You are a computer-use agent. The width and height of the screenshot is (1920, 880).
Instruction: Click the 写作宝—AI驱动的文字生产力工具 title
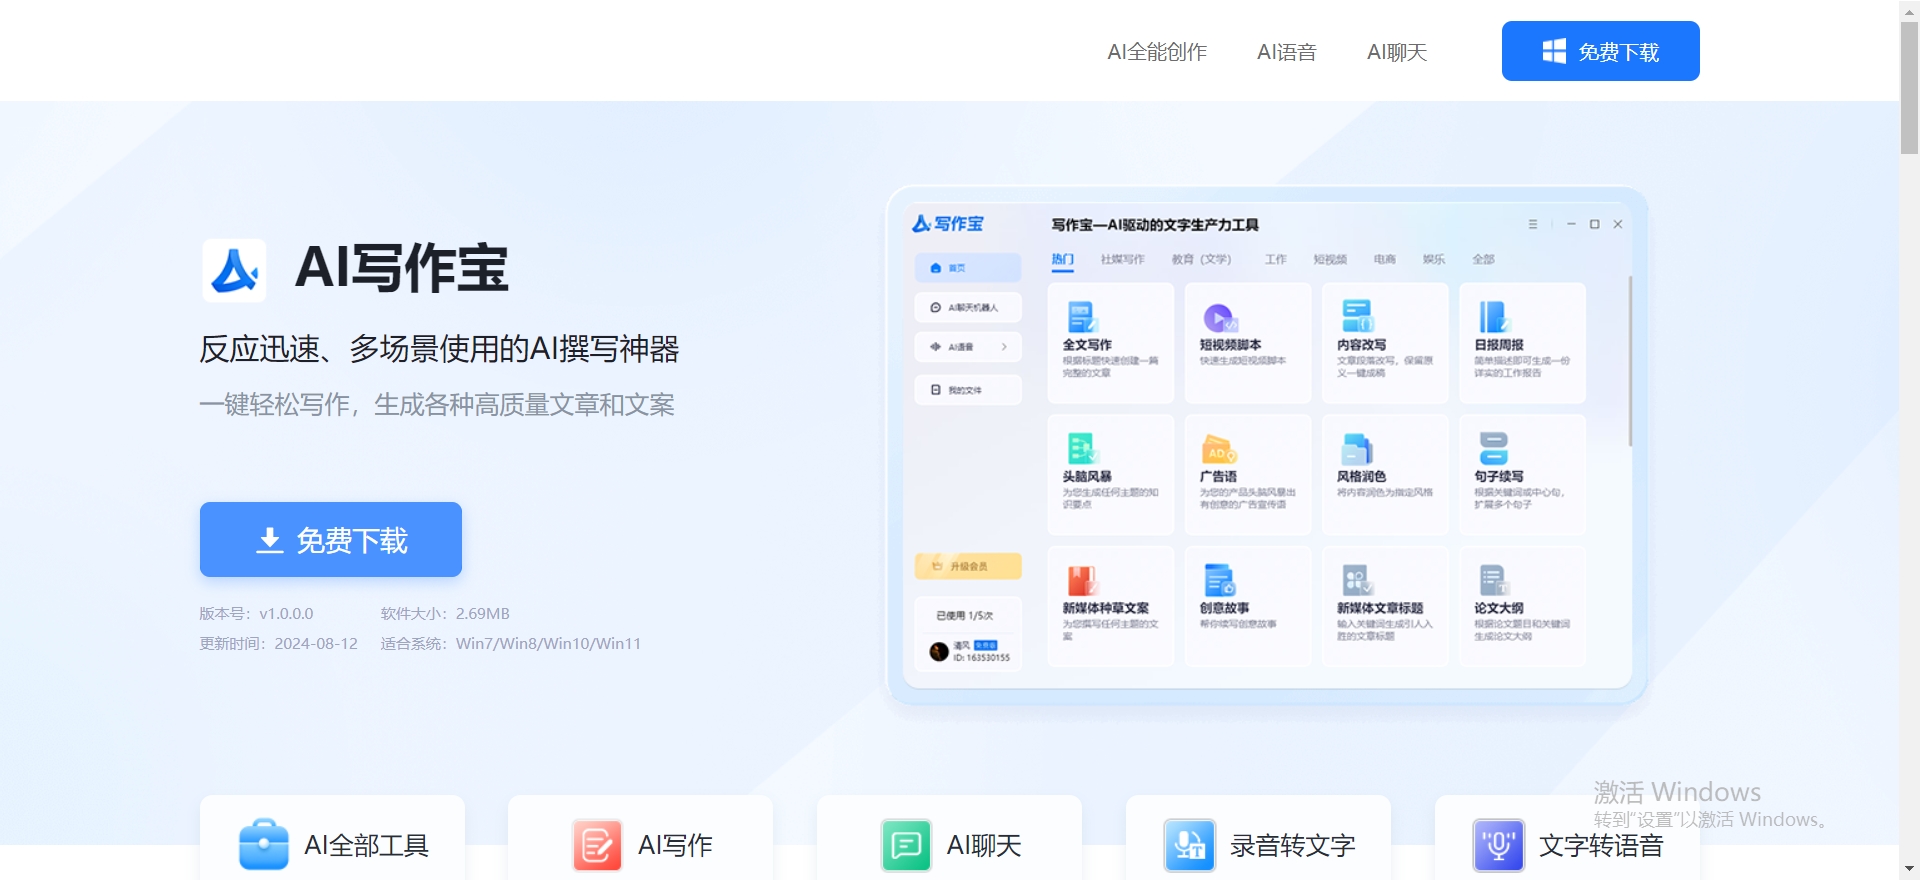[1155, 225]
